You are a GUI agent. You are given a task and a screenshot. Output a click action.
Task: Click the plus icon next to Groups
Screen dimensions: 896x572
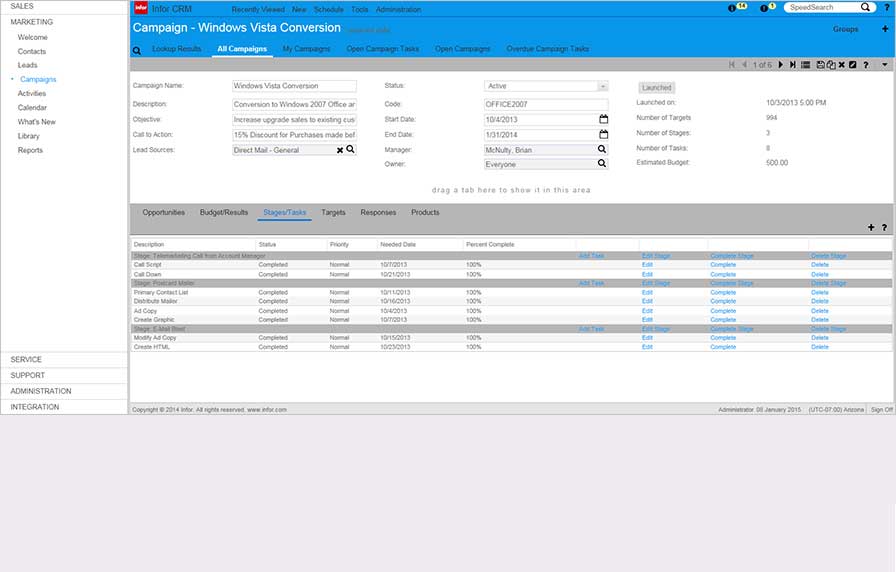coord(885,29)
